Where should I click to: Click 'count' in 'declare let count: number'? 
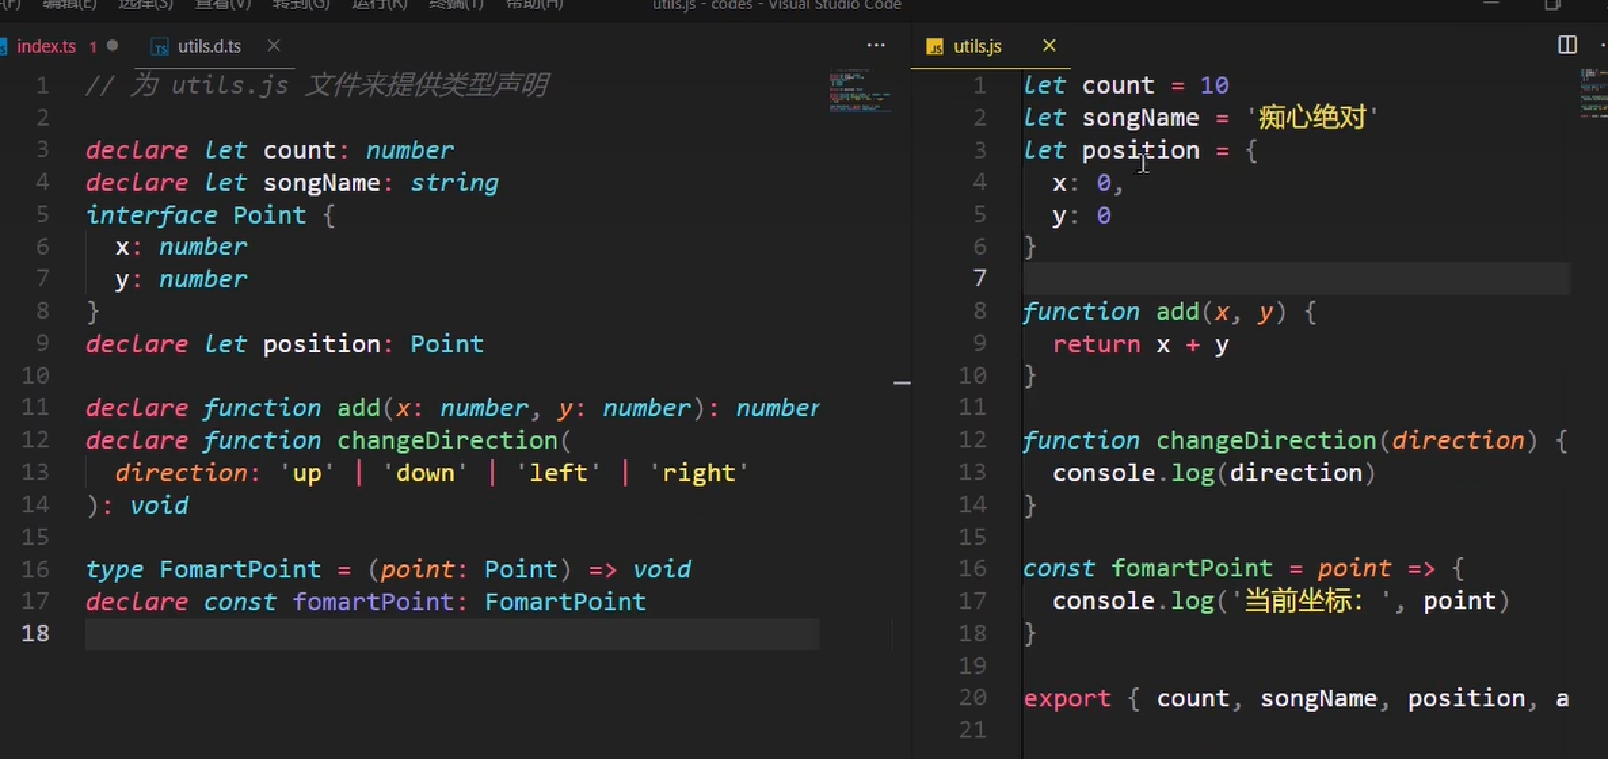(300, 150)
